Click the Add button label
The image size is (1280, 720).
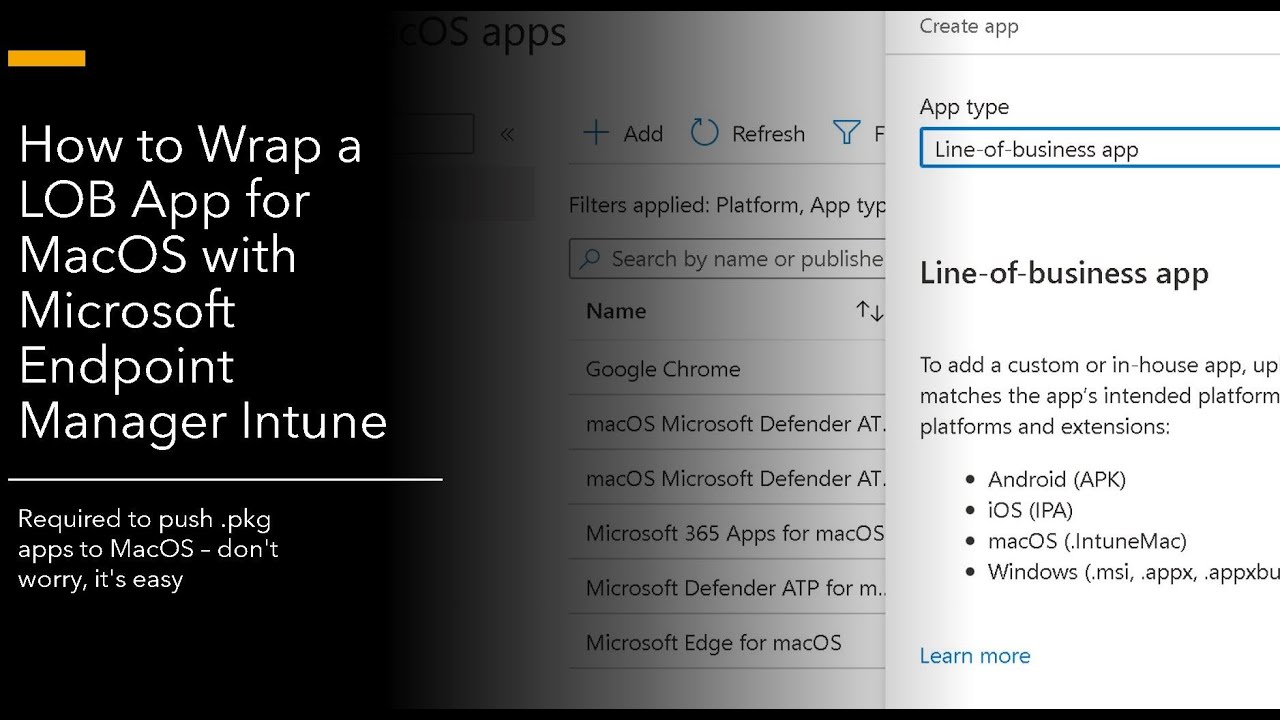[643, 134]
